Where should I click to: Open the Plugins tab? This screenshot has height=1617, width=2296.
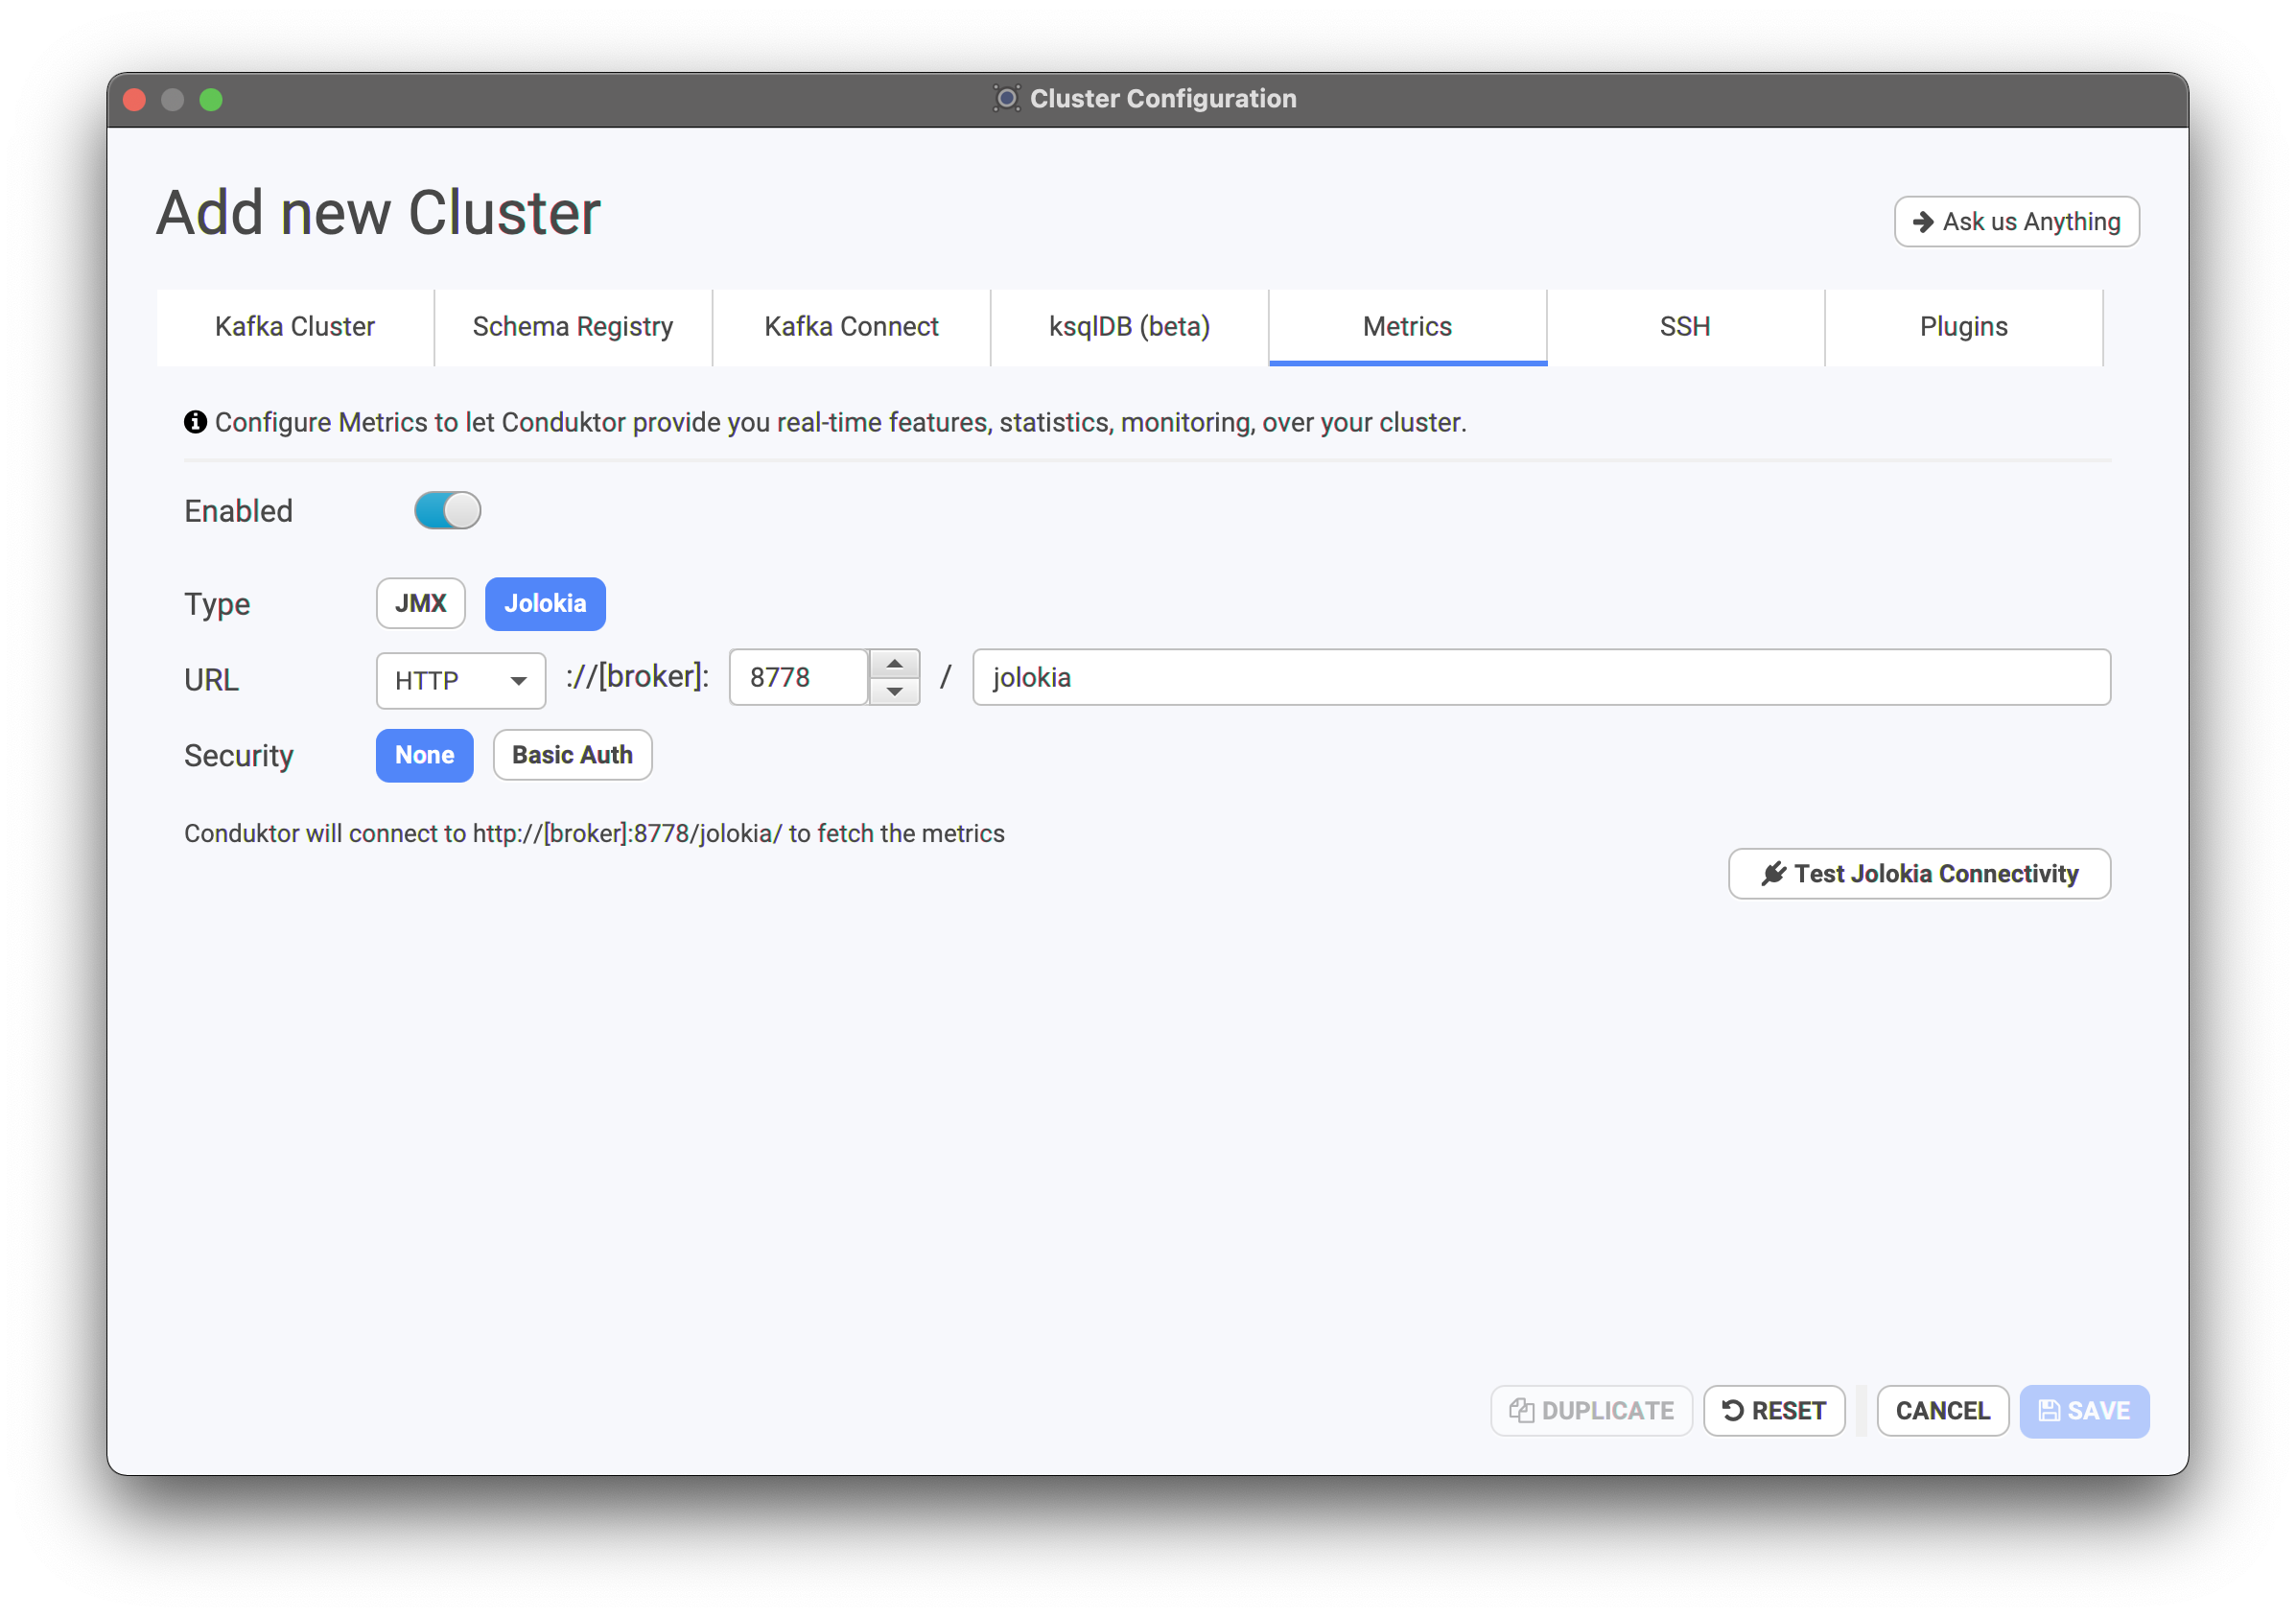click(1963, 327)
